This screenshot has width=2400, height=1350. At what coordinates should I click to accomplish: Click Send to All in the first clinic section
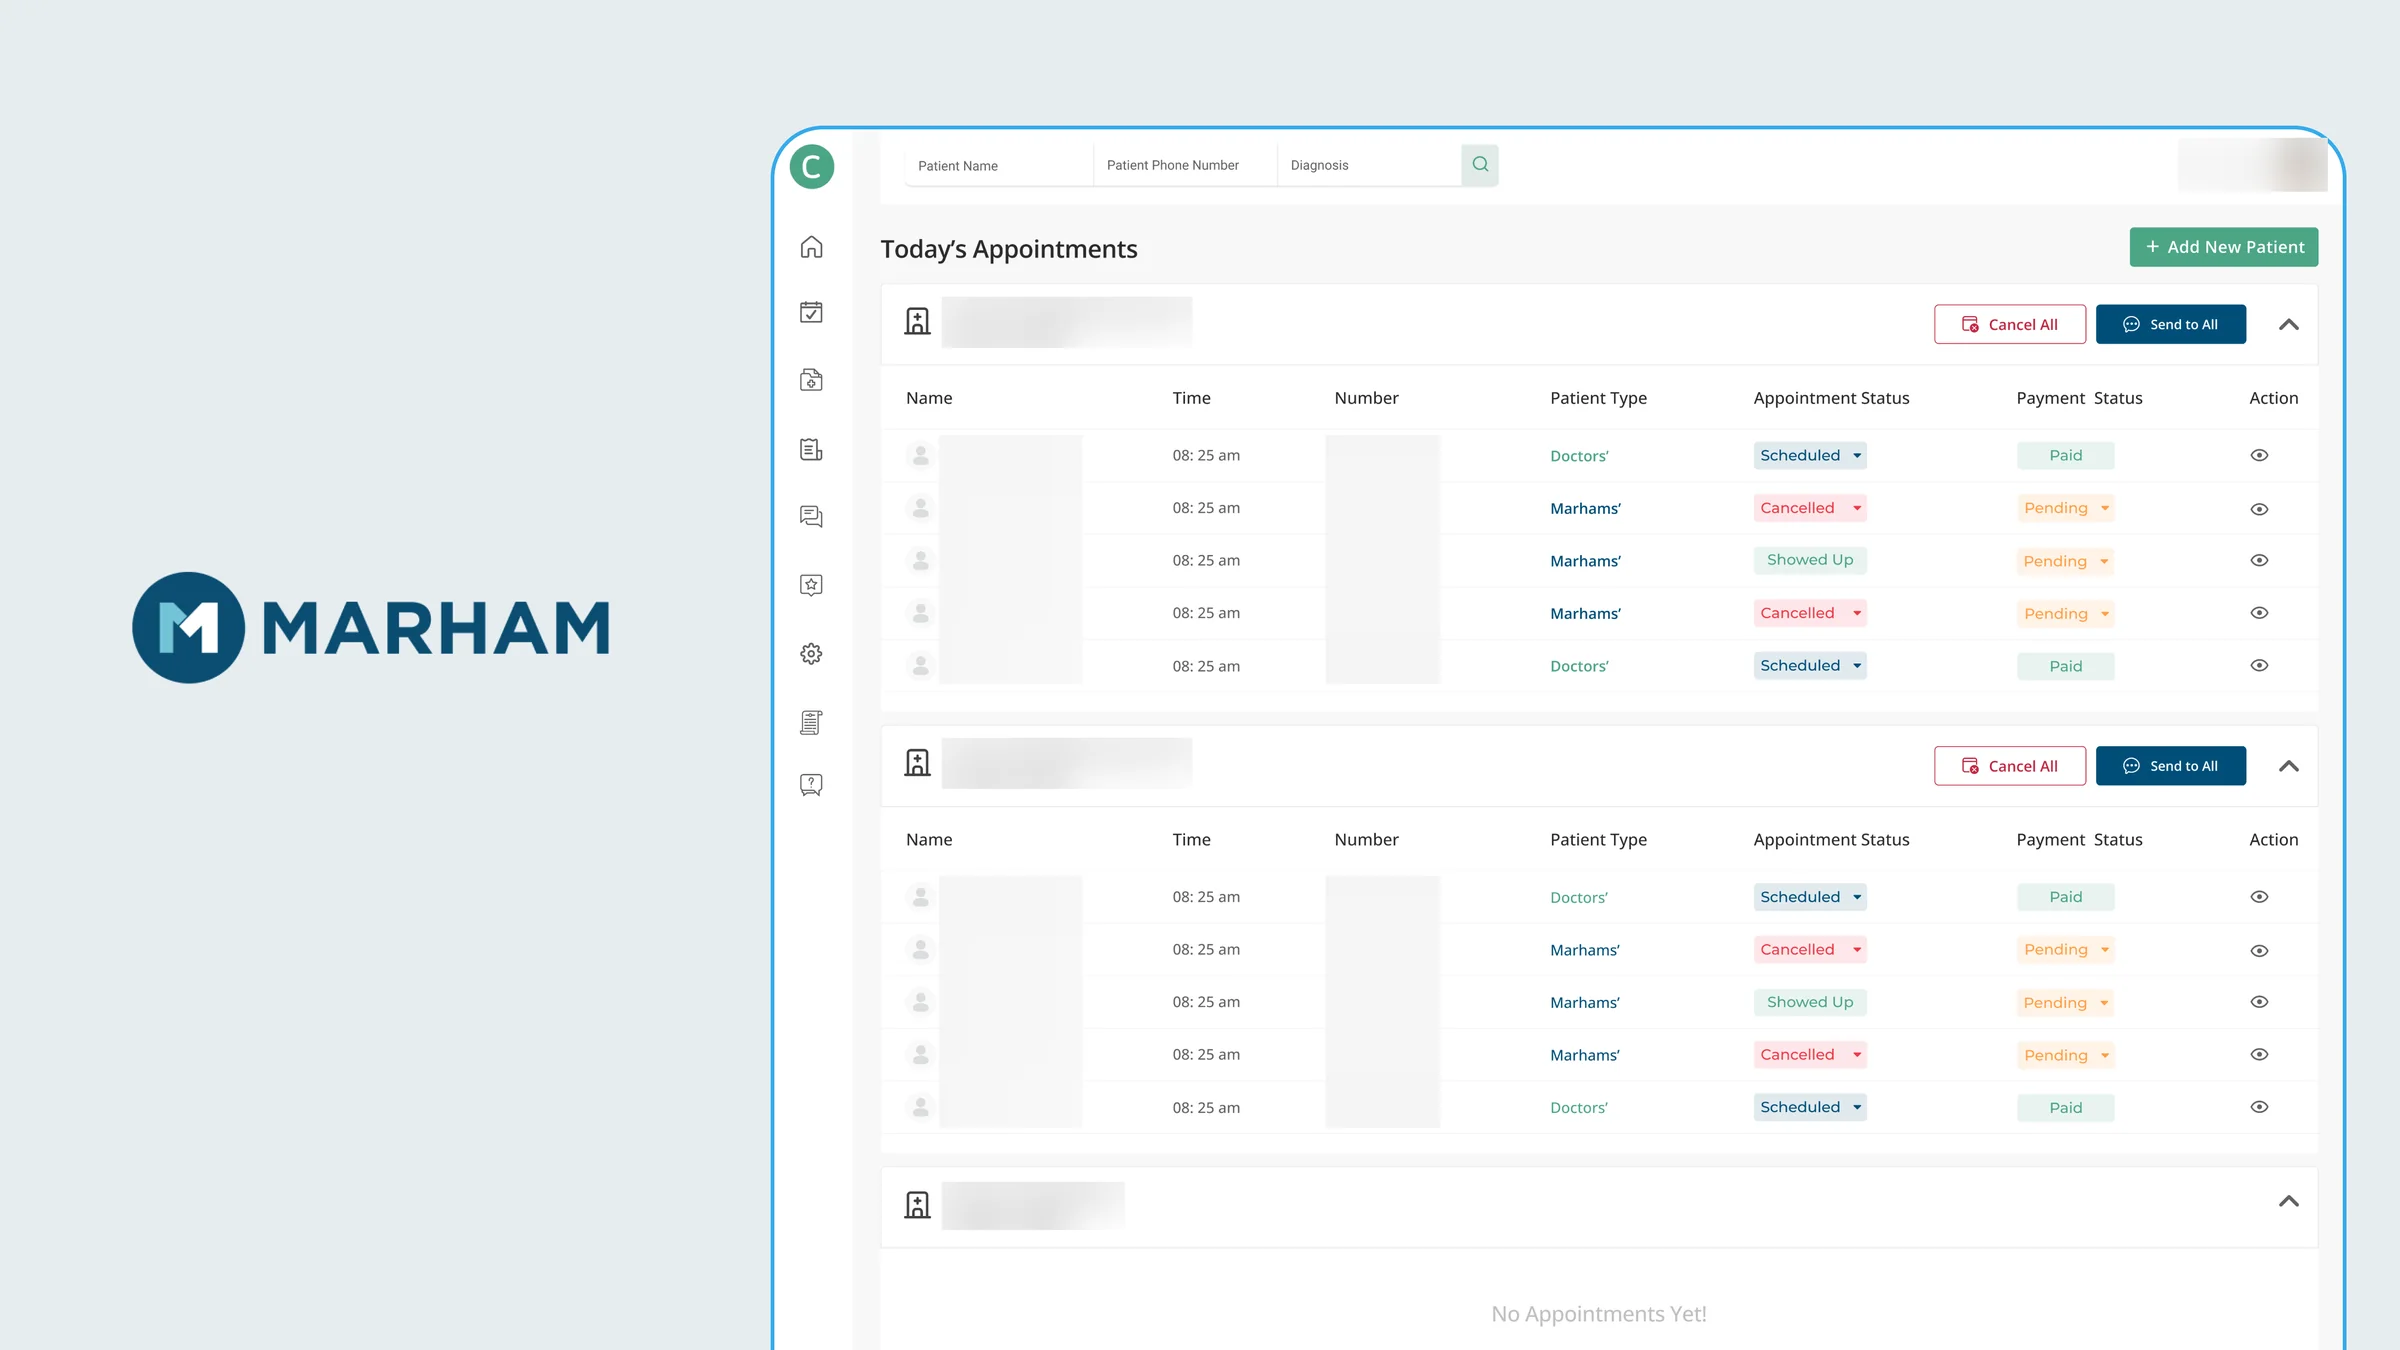click(2171, 324)
